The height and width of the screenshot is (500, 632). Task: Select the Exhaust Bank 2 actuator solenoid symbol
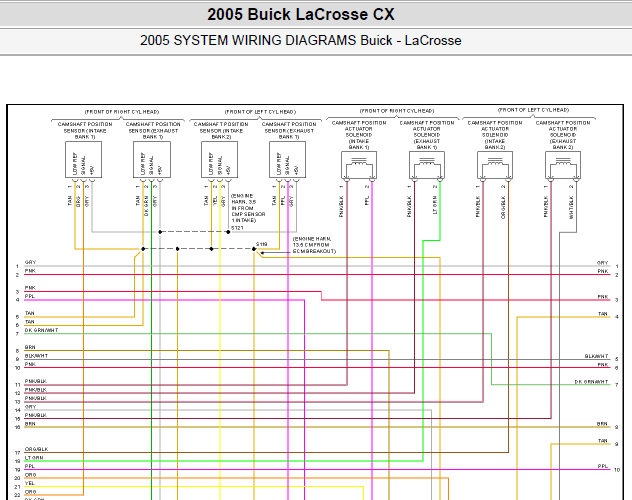pos(563,165)
